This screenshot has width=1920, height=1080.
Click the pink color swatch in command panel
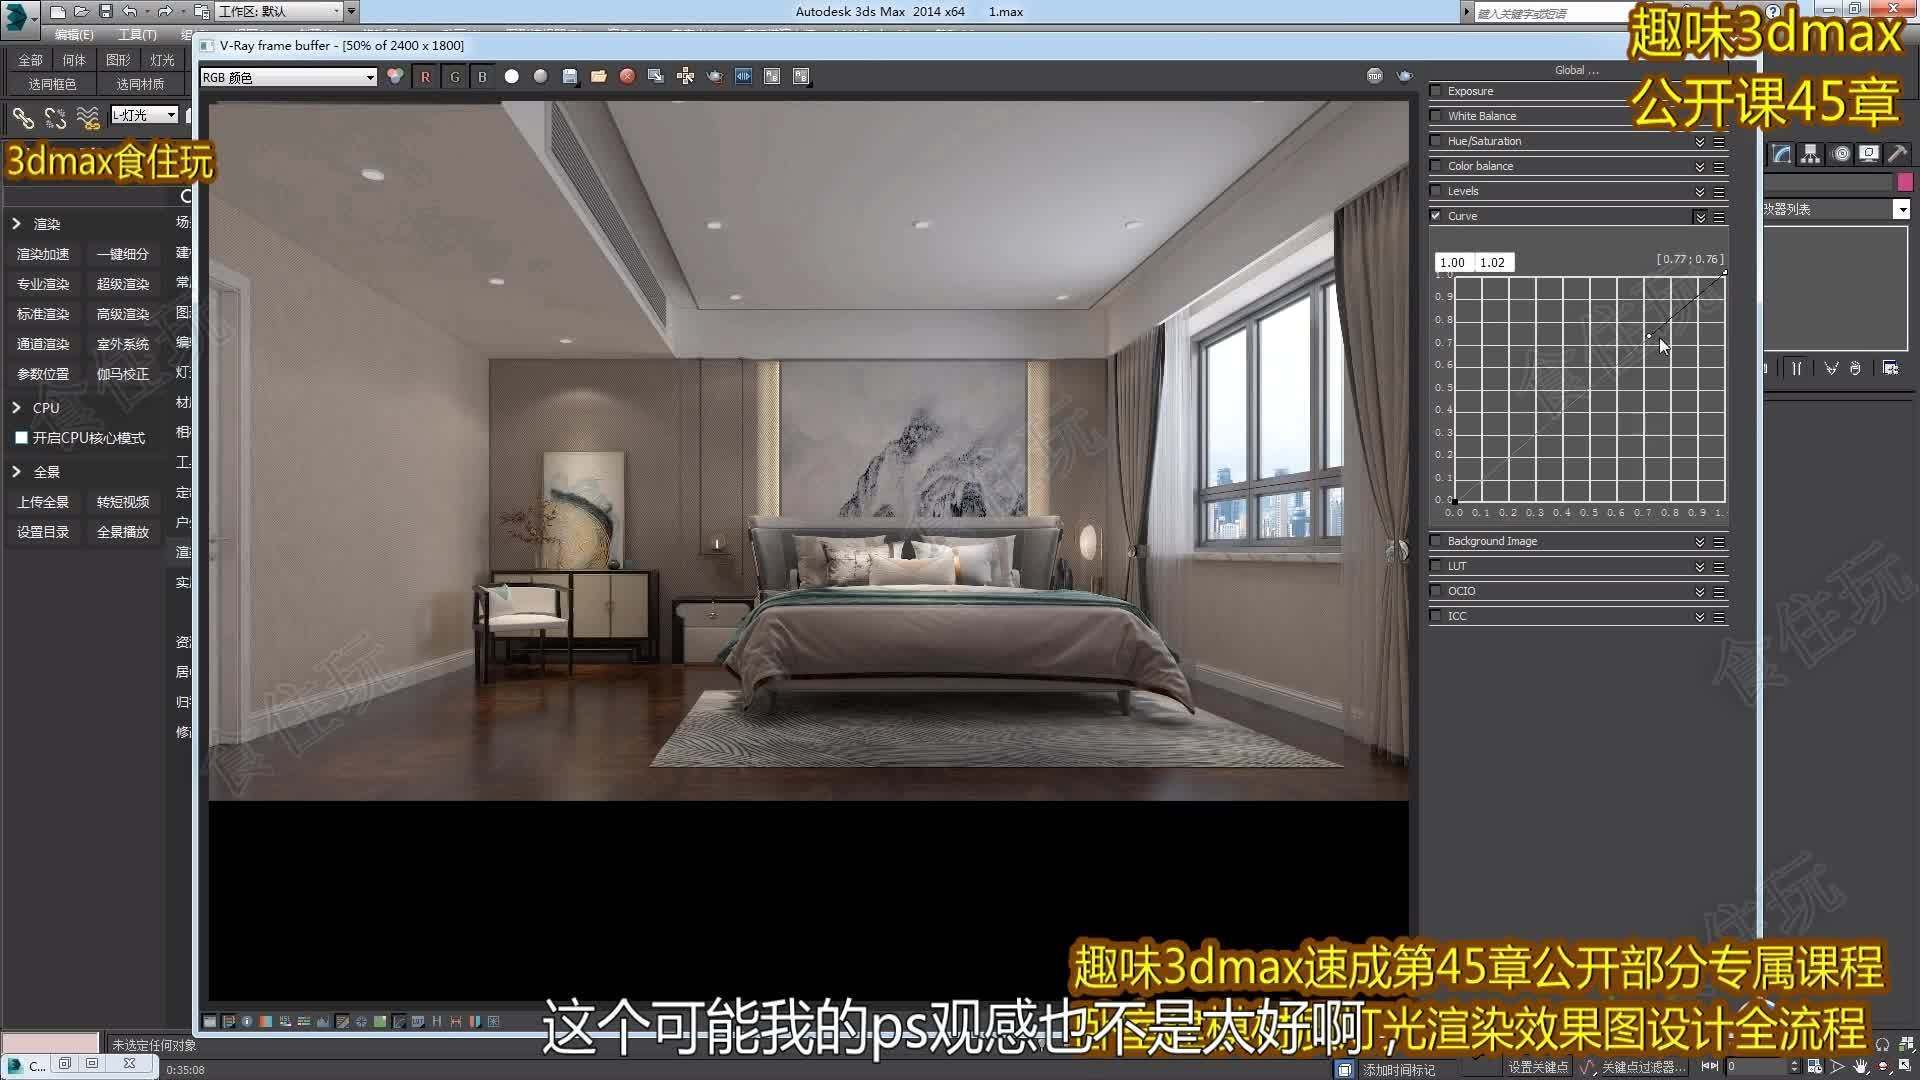(x=1905, y=181)
